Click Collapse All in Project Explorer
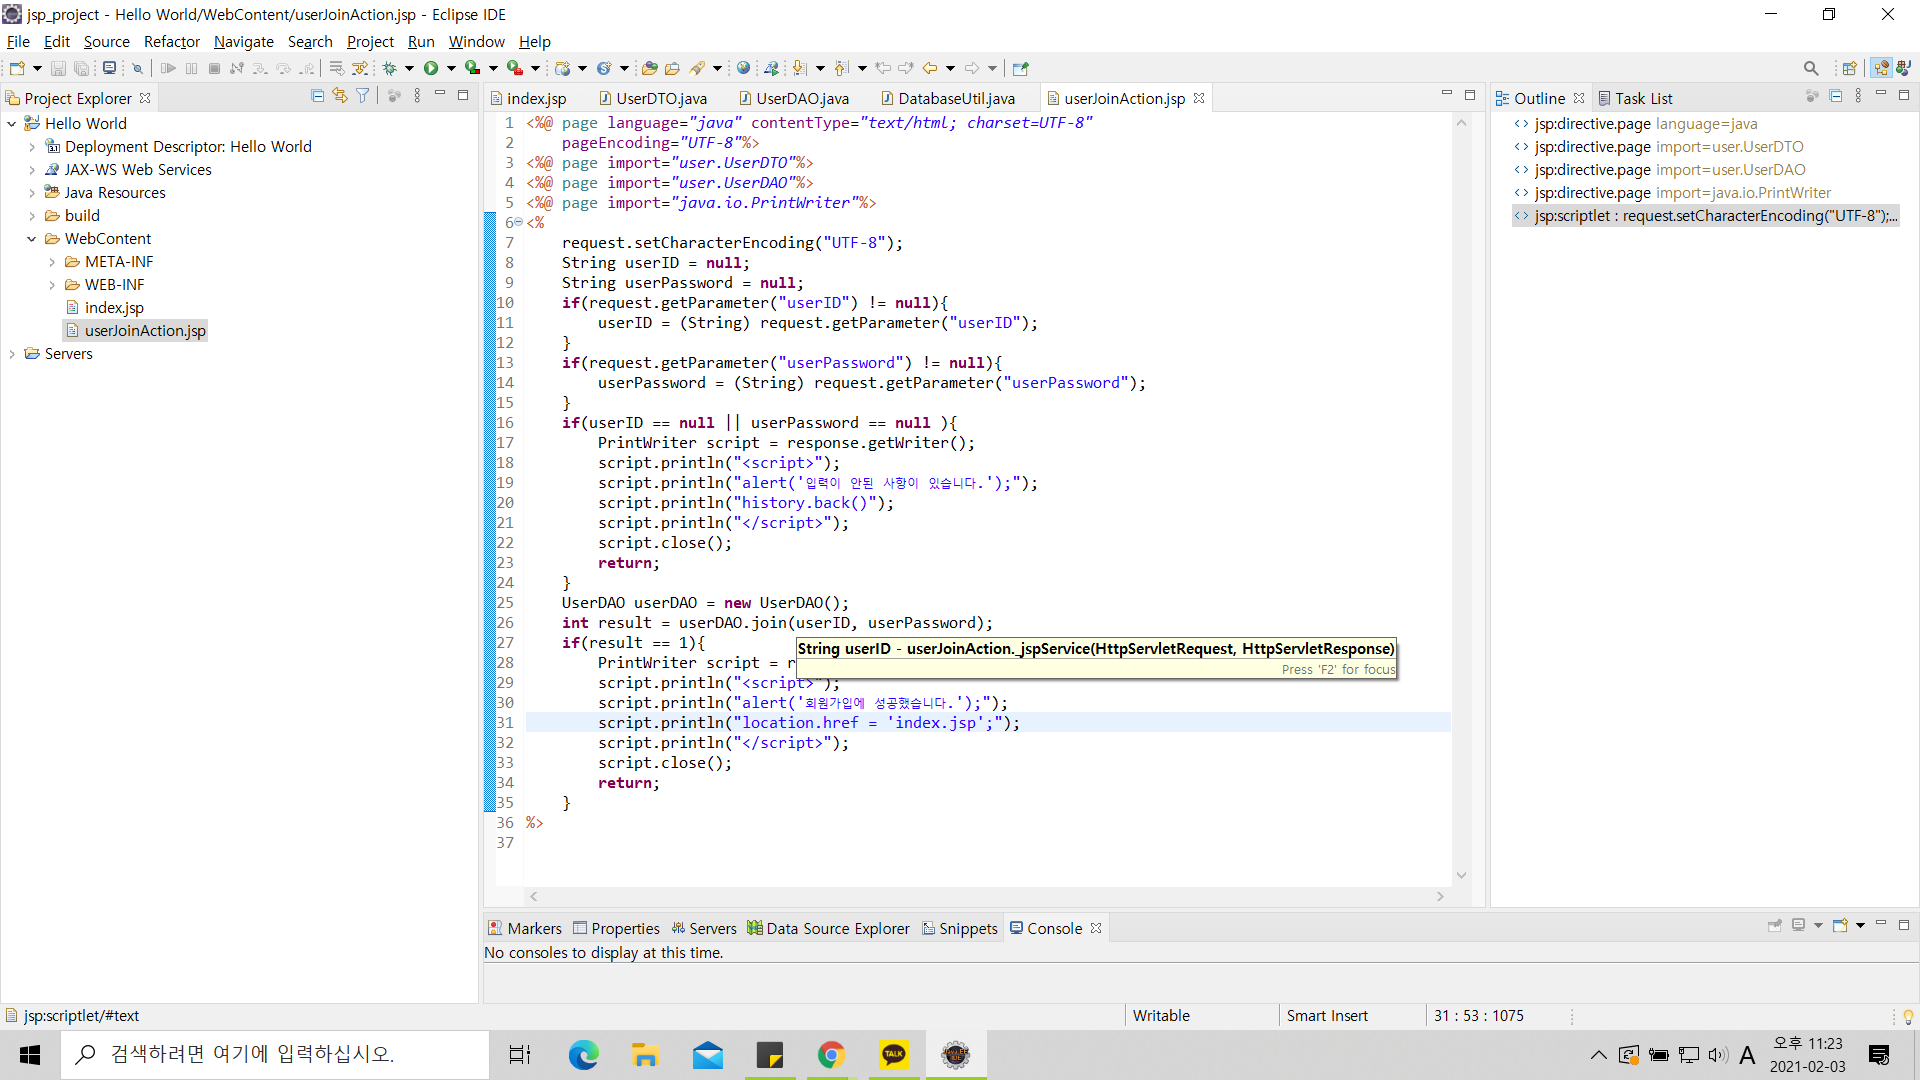 (317, 96)
